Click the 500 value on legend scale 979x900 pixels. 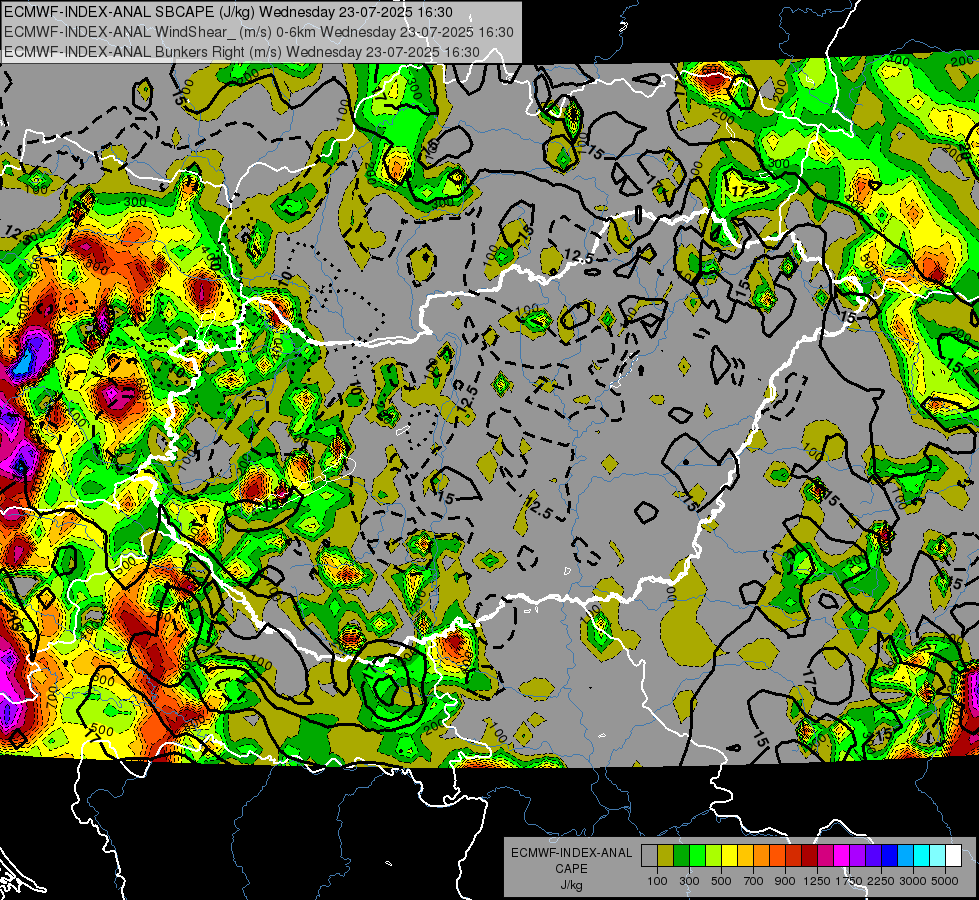point(721,881)
